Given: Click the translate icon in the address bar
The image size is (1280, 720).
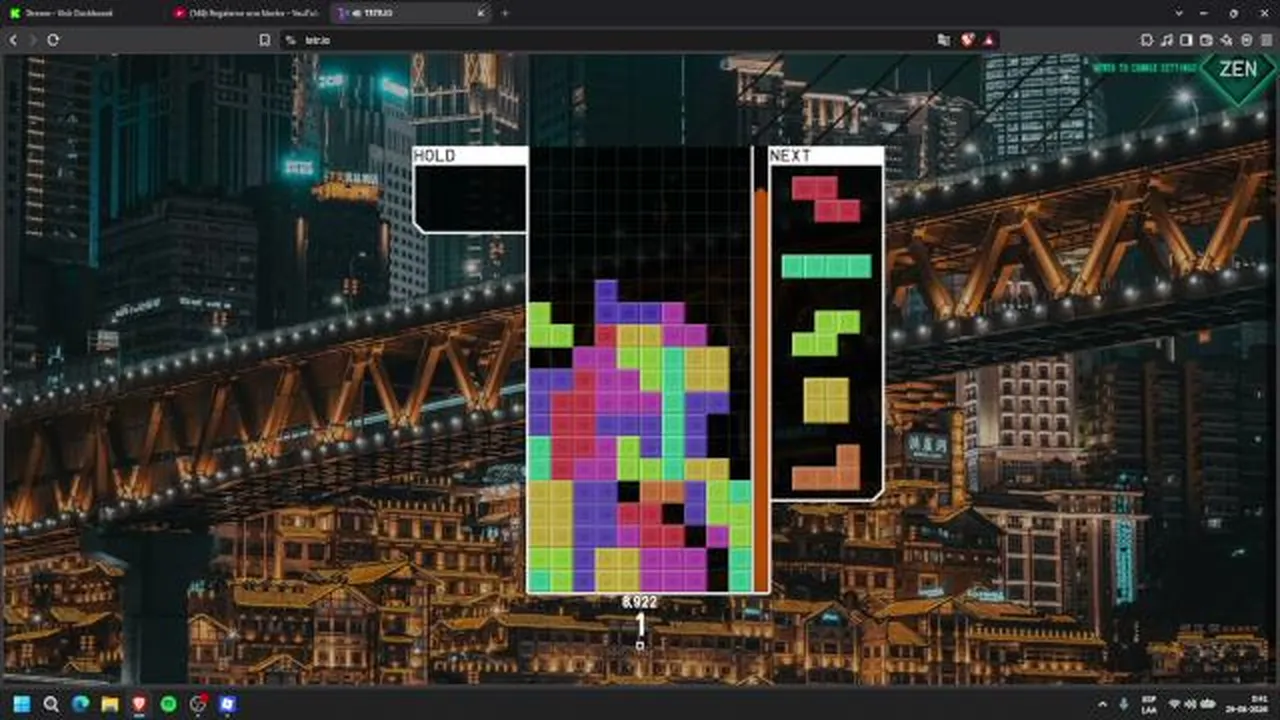Looking at the screenshot, I should click(944, 40).
